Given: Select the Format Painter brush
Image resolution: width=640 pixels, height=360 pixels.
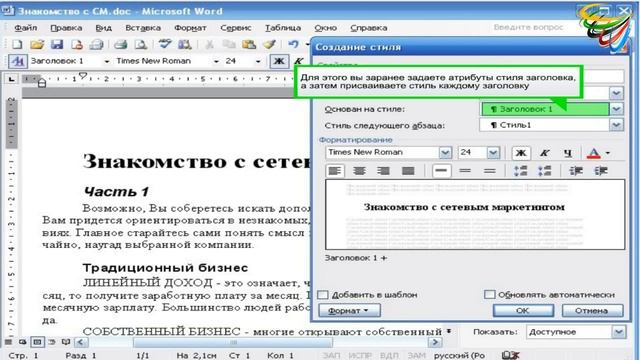Looking at the screenshot, I should click(269, 44).
